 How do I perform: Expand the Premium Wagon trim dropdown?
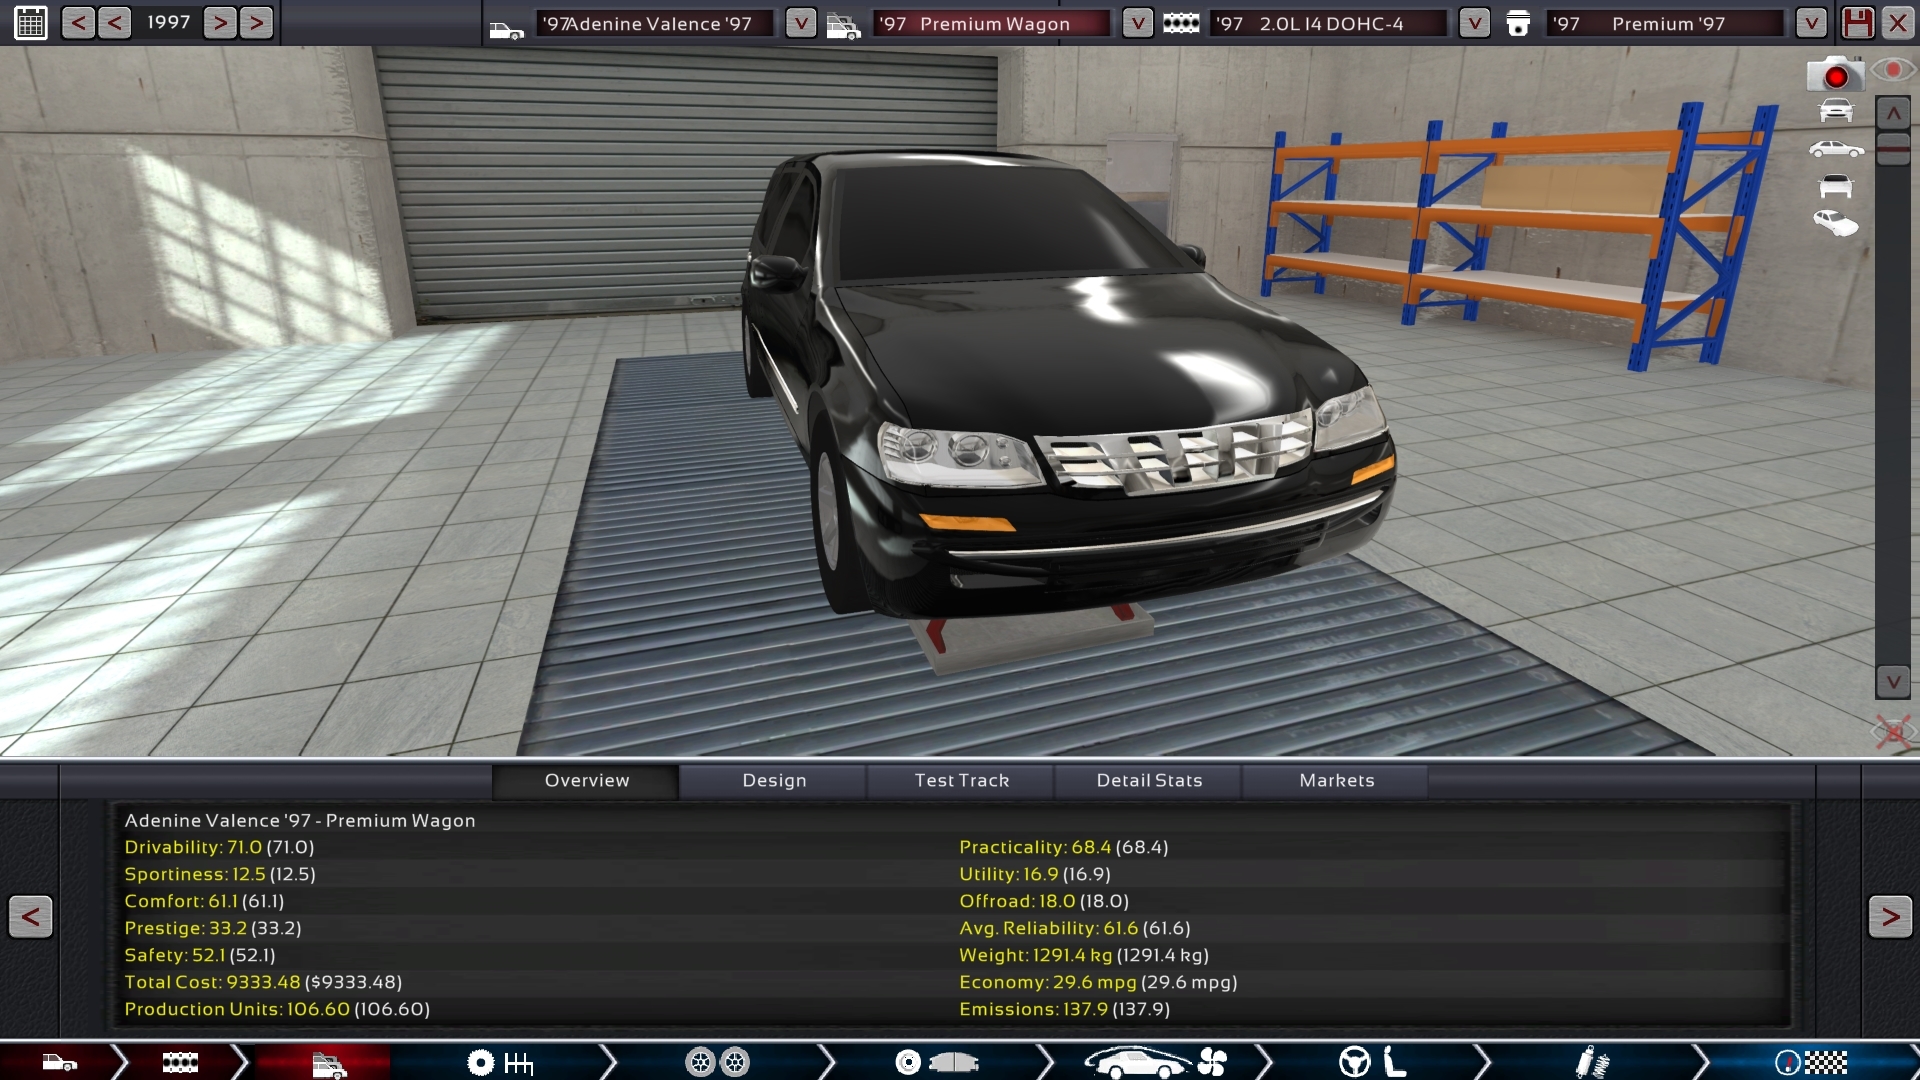(x=1137, y=23)
